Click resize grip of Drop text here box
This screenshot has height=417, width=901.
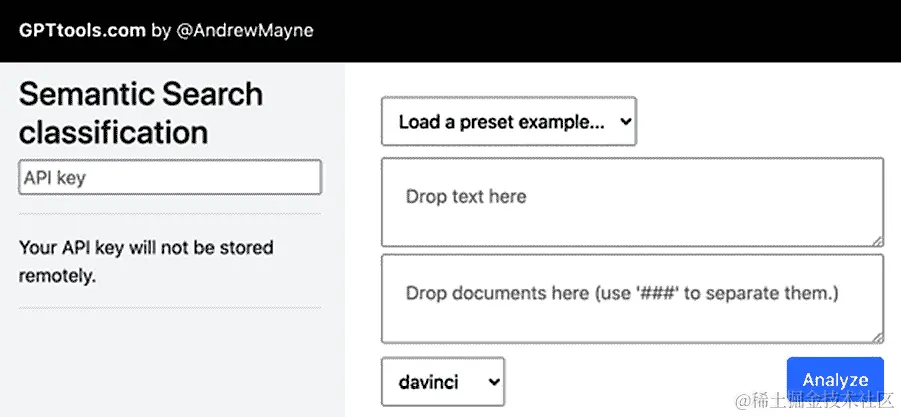[877, 242]
